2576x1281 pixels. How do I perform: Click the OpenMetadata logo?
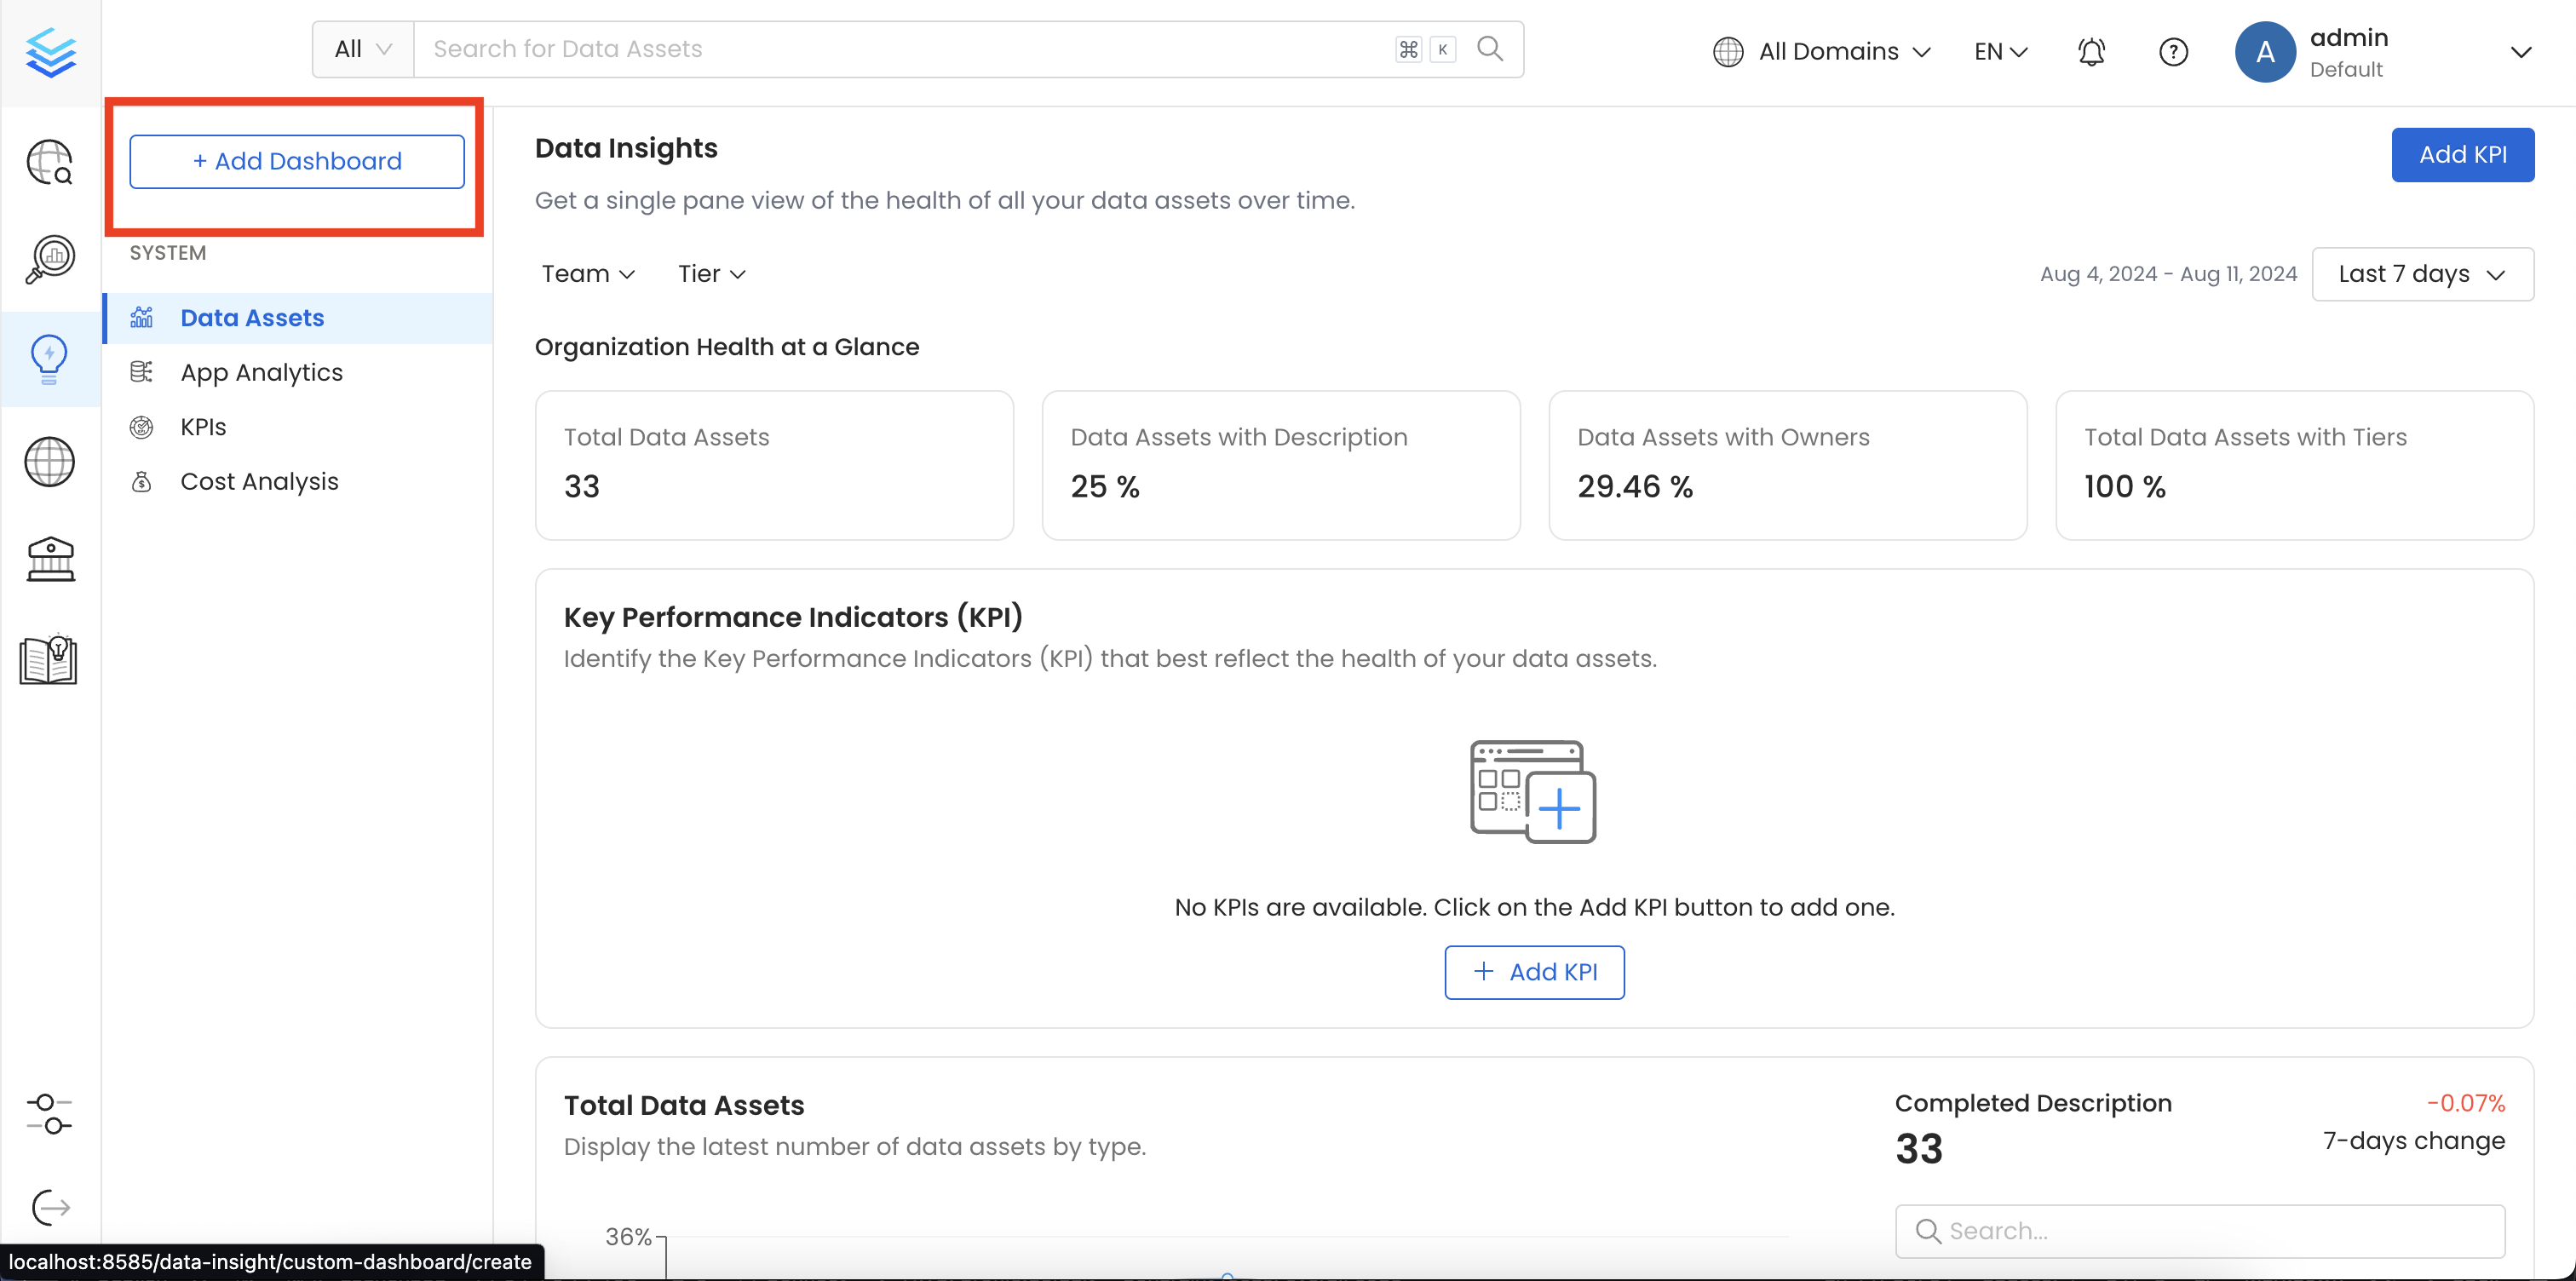pyautogui.click(x=50, y=52)
